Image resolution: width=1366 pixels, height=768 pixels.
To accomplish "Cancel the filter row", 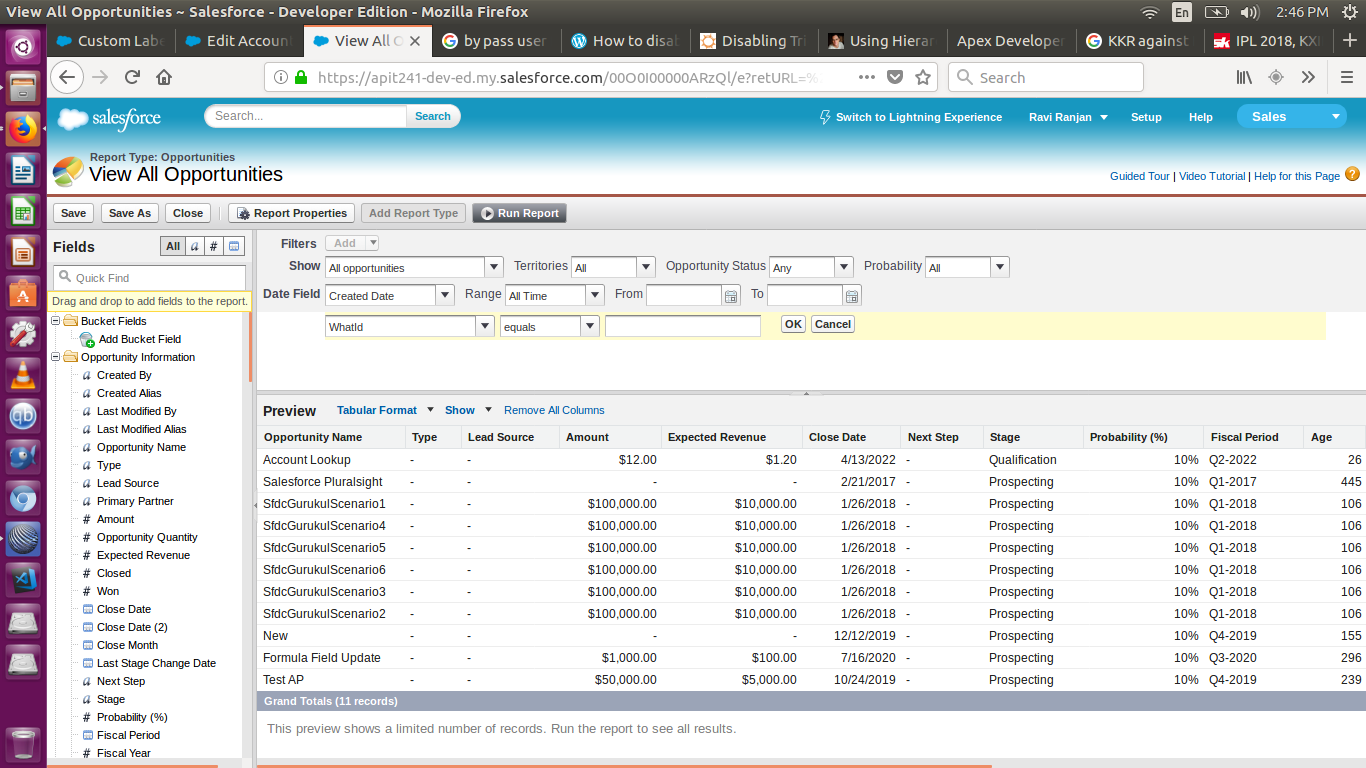I will tap(832, 324).
